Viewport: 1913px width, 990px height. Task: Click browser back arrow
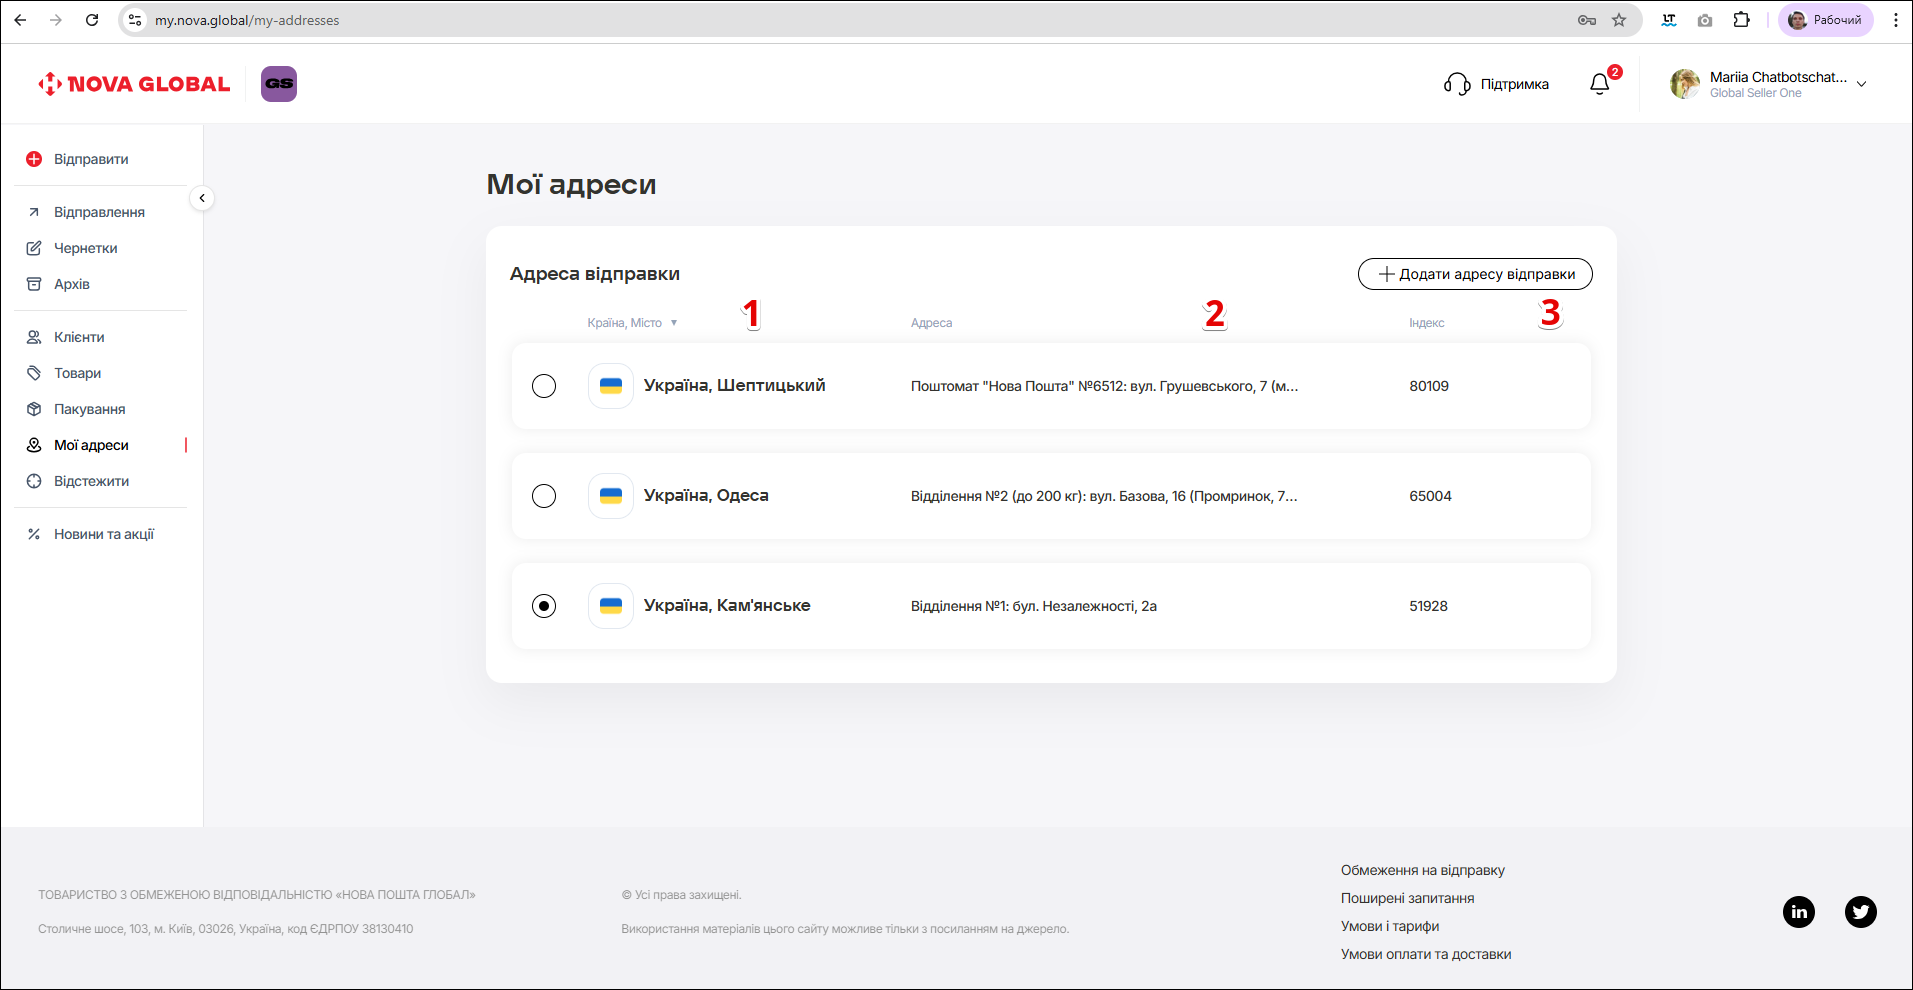point(20,20)
